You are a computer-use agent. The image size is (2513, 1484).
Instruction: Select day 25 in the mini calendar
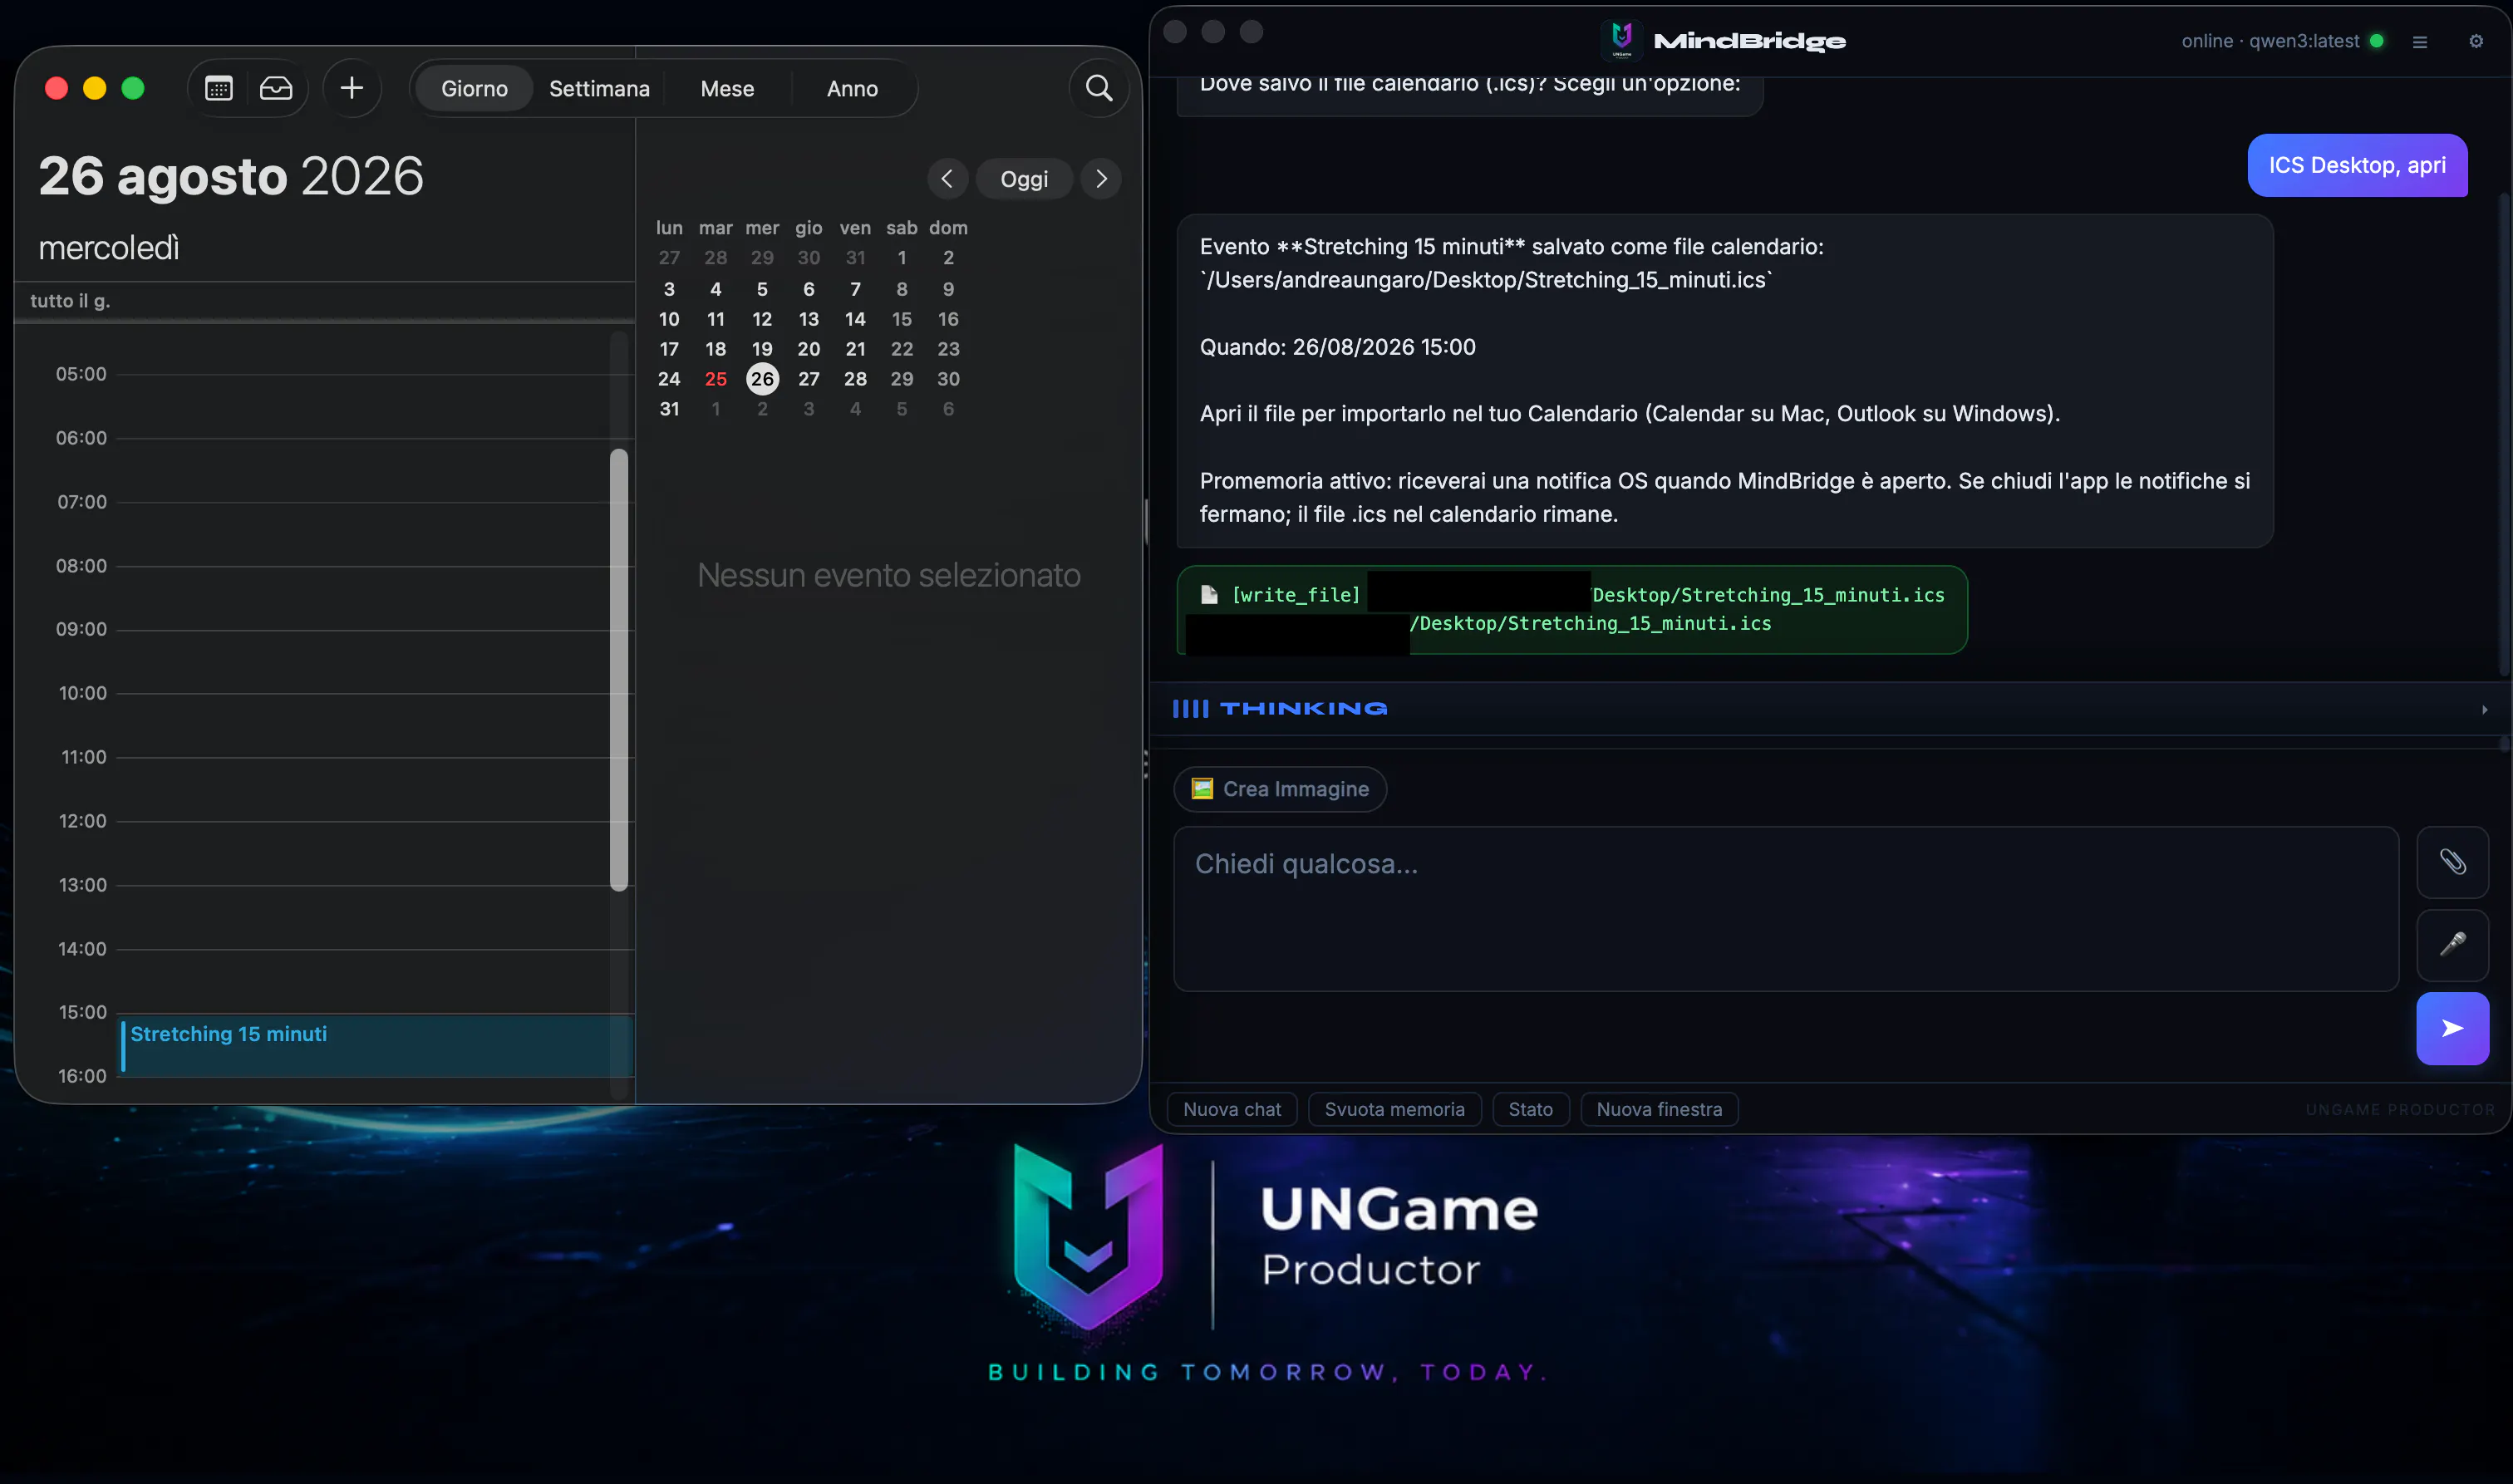click(x=715, y=379)
